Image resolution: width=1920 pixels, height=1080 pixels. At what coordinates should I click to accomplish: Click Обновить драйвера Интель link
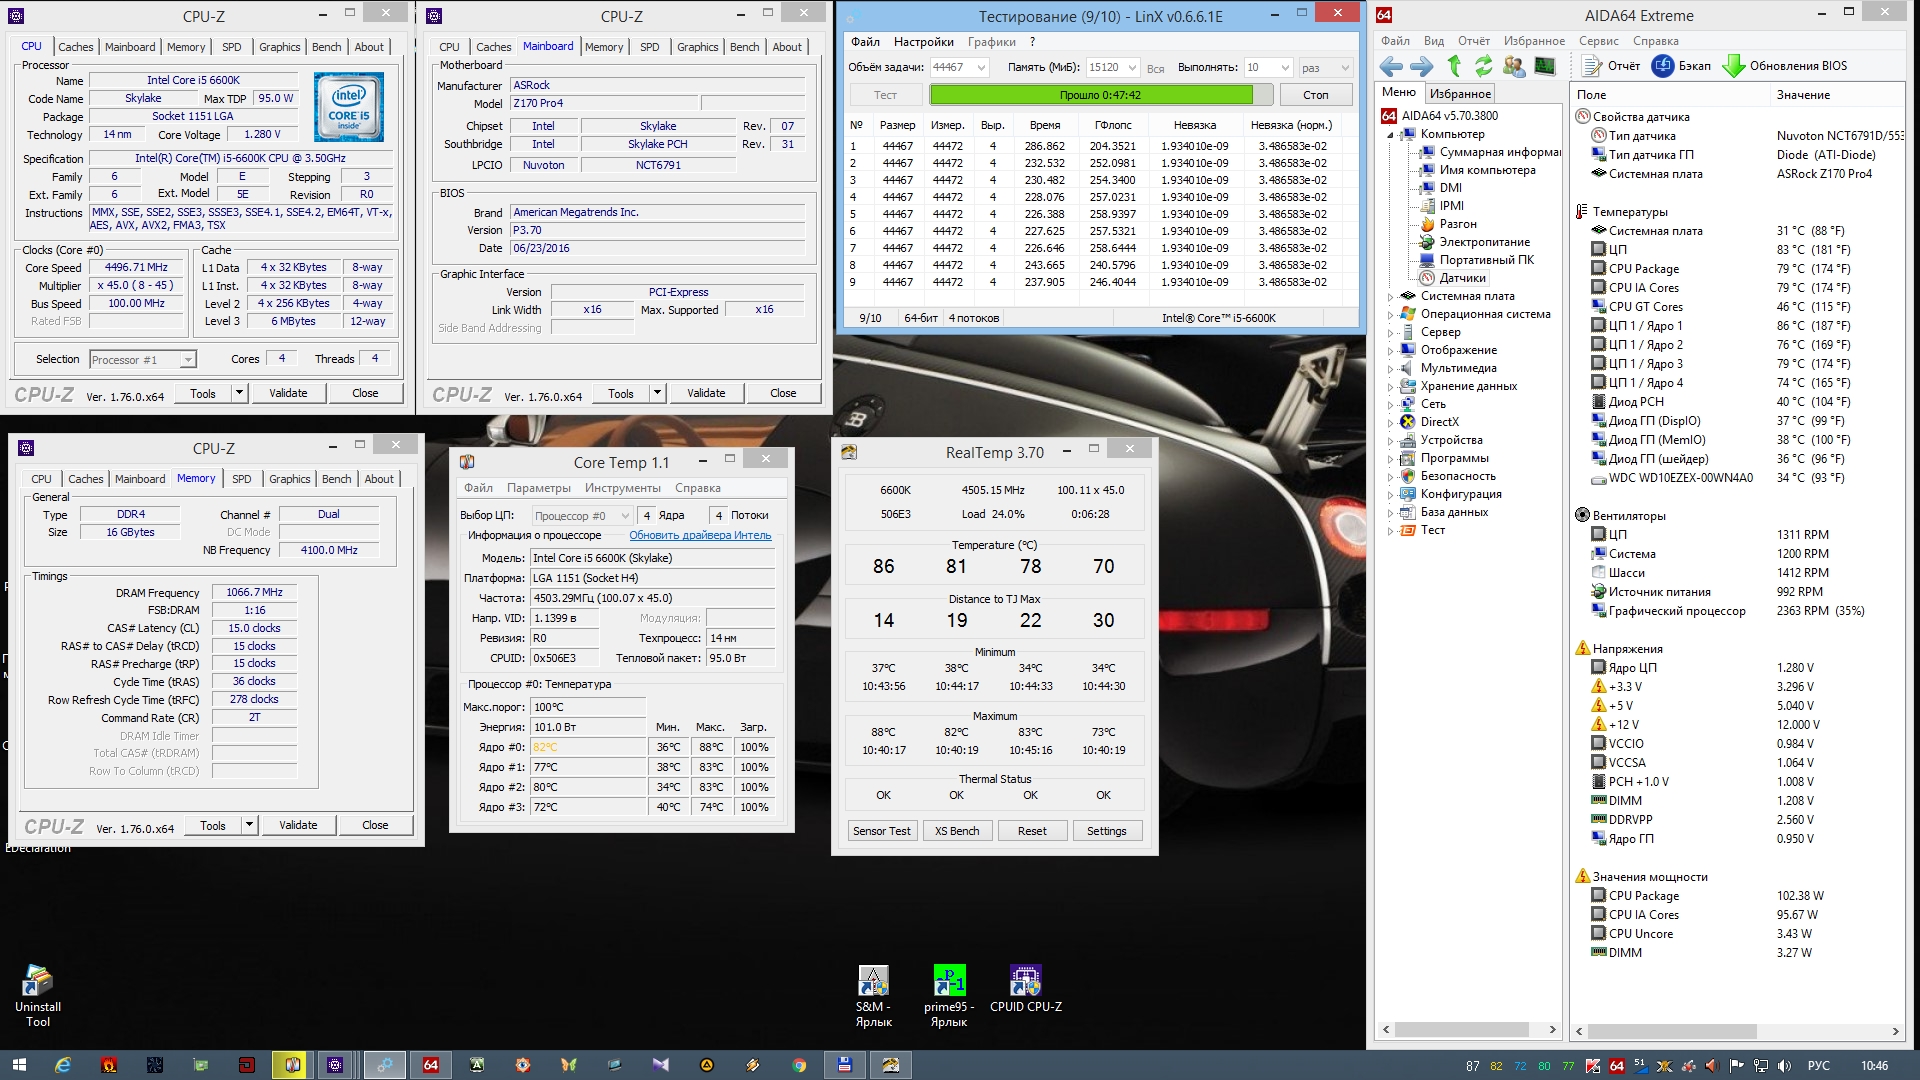point(700,536)
